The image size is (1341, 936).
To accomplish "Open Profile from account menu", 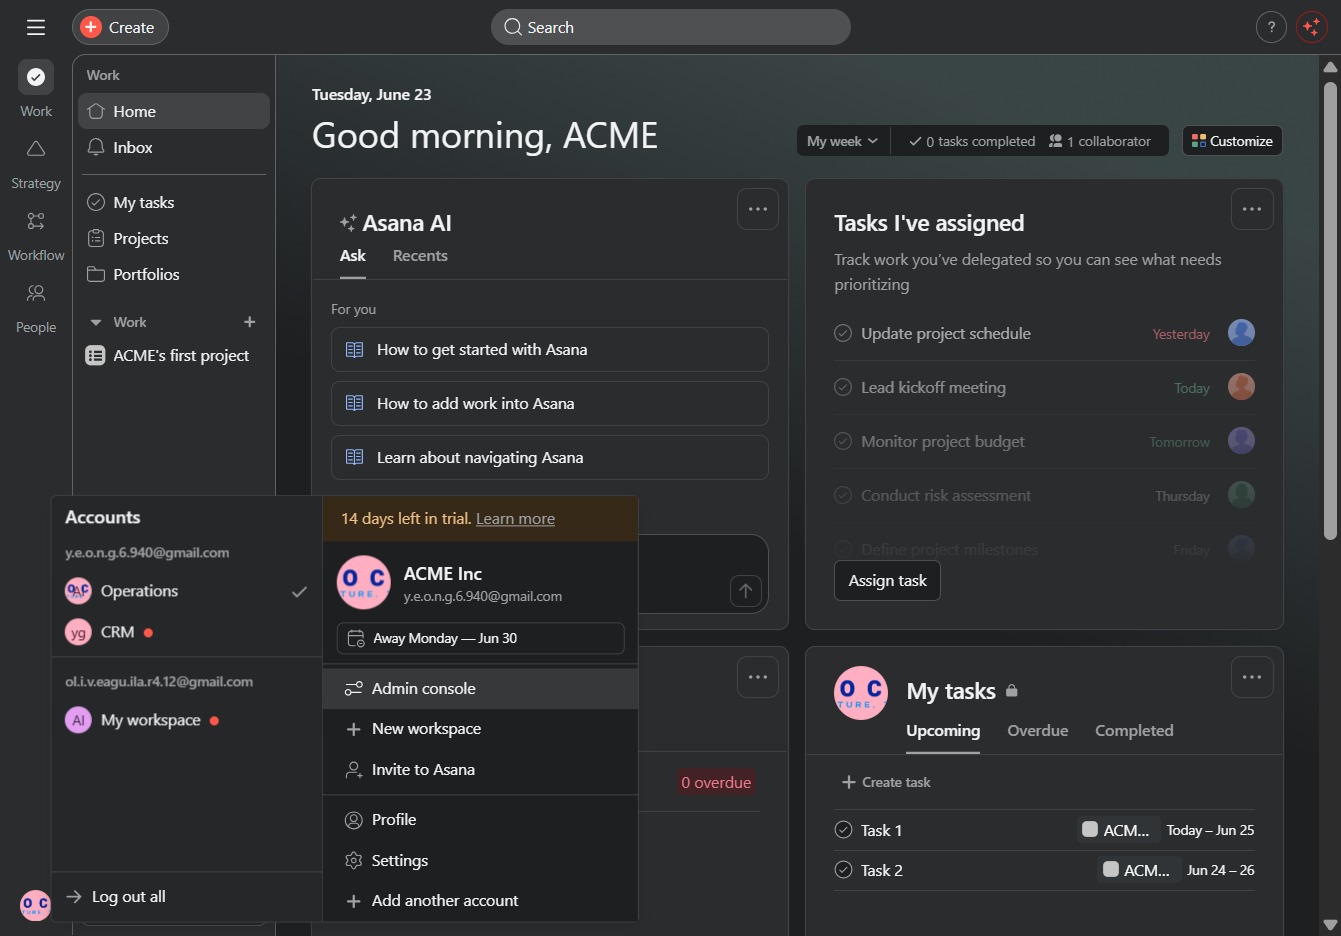I will coord(480,820).
